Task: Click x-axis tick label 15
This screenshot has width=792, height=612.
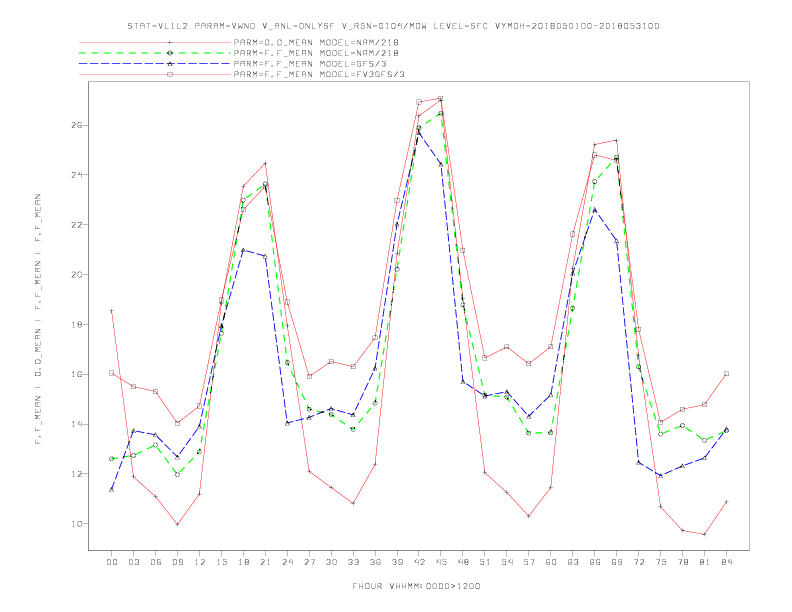Action: pyautogui.click(x=221, y=562)
